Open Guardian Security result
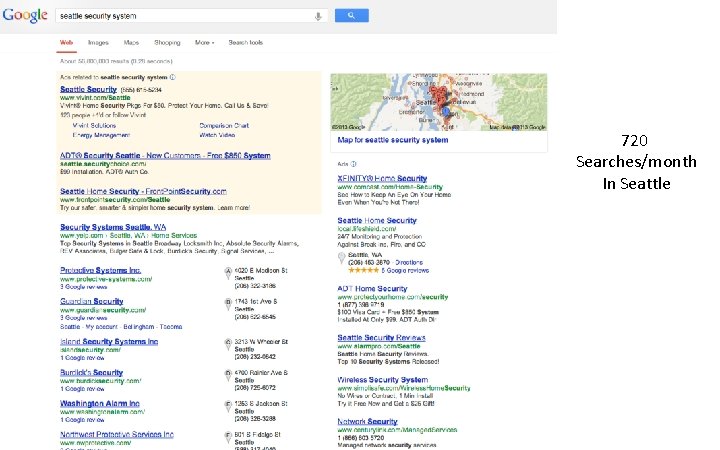Image resolution: width=720 pixels, height=450 pixels. point(92,301)
